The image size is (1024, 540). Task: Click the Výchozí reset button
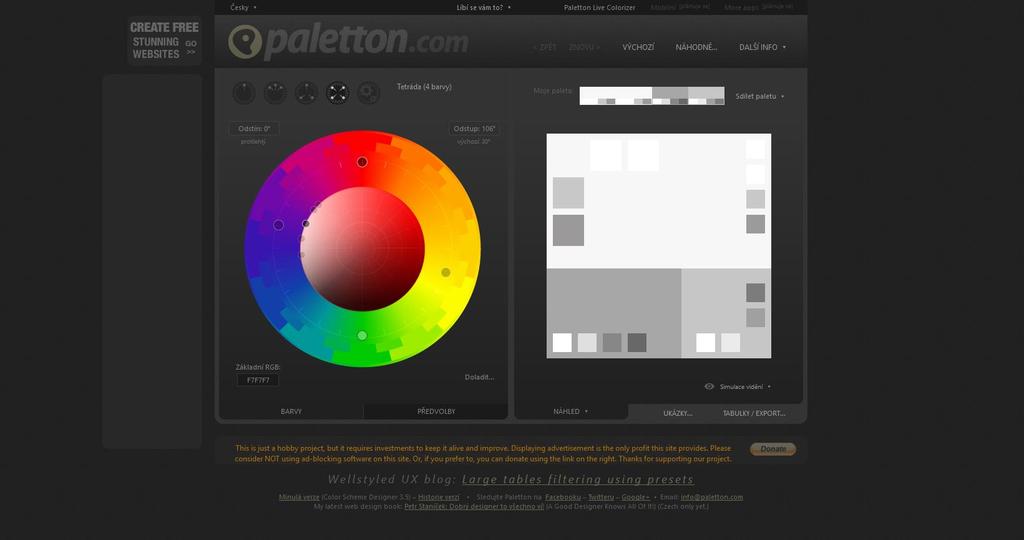[x=638, y=47]
